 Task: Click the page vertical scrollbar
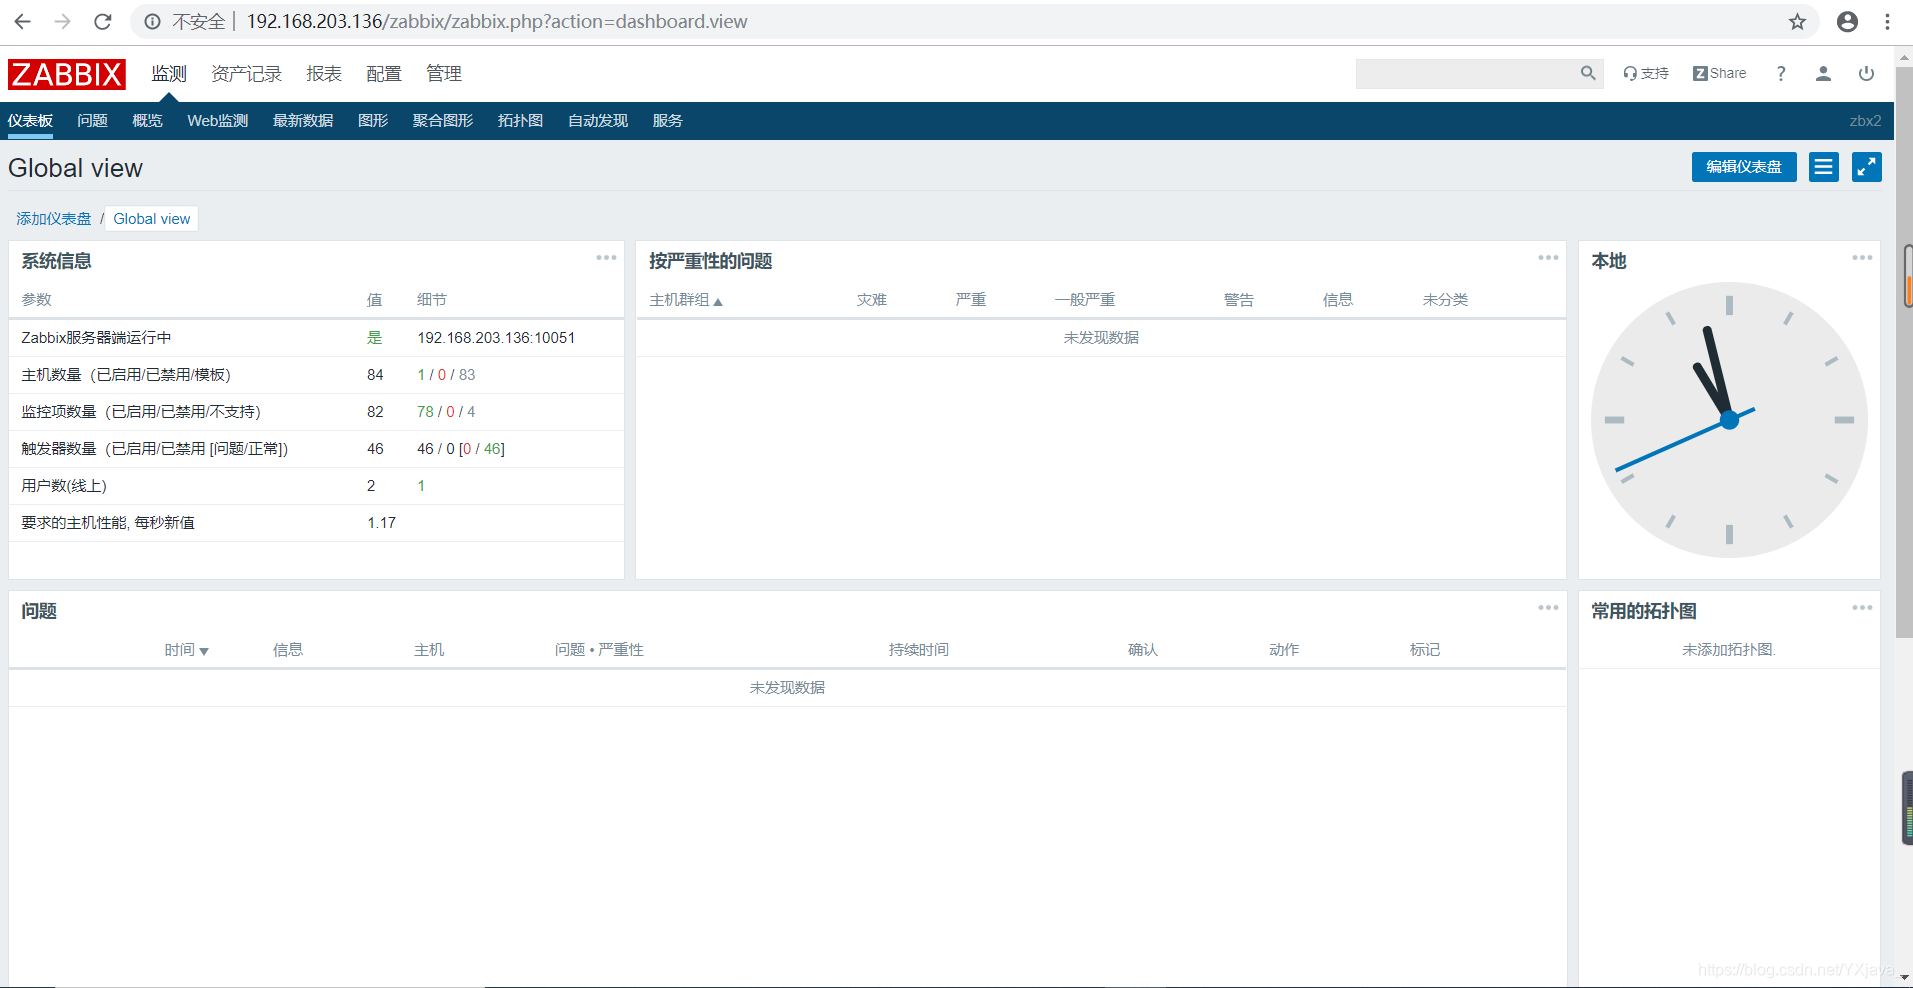pos(1904,350)
